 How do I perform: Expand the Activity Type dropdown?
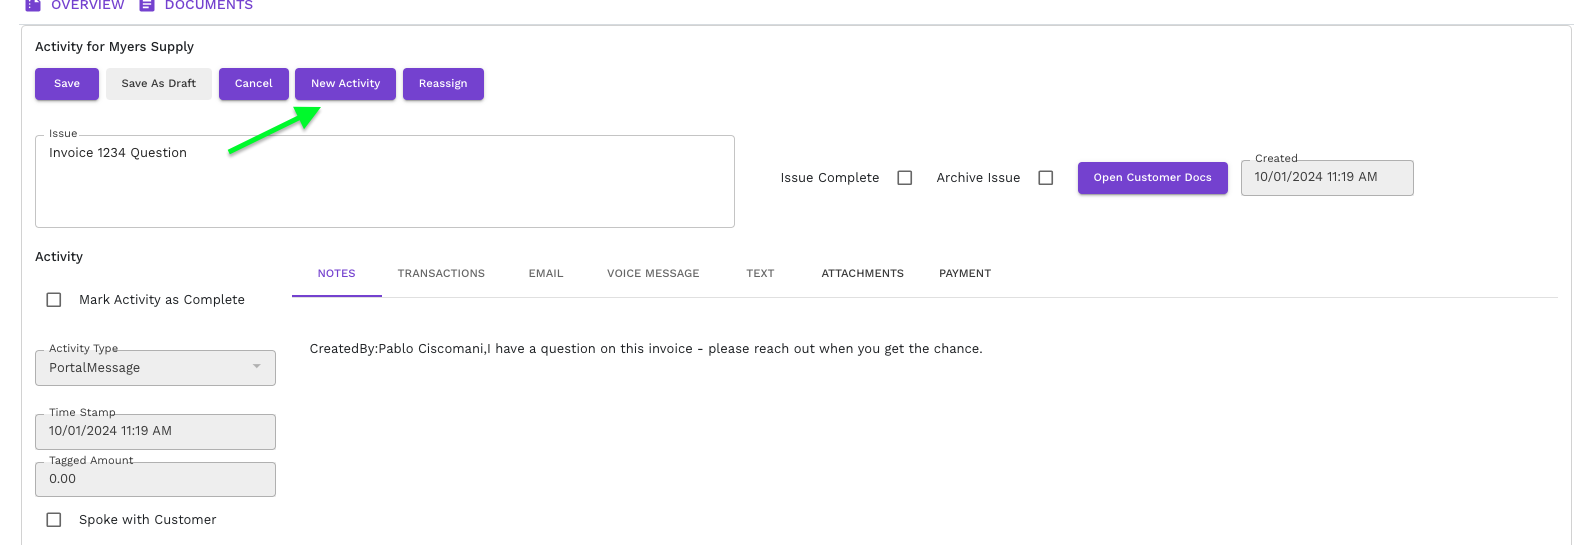pos(155,368)
